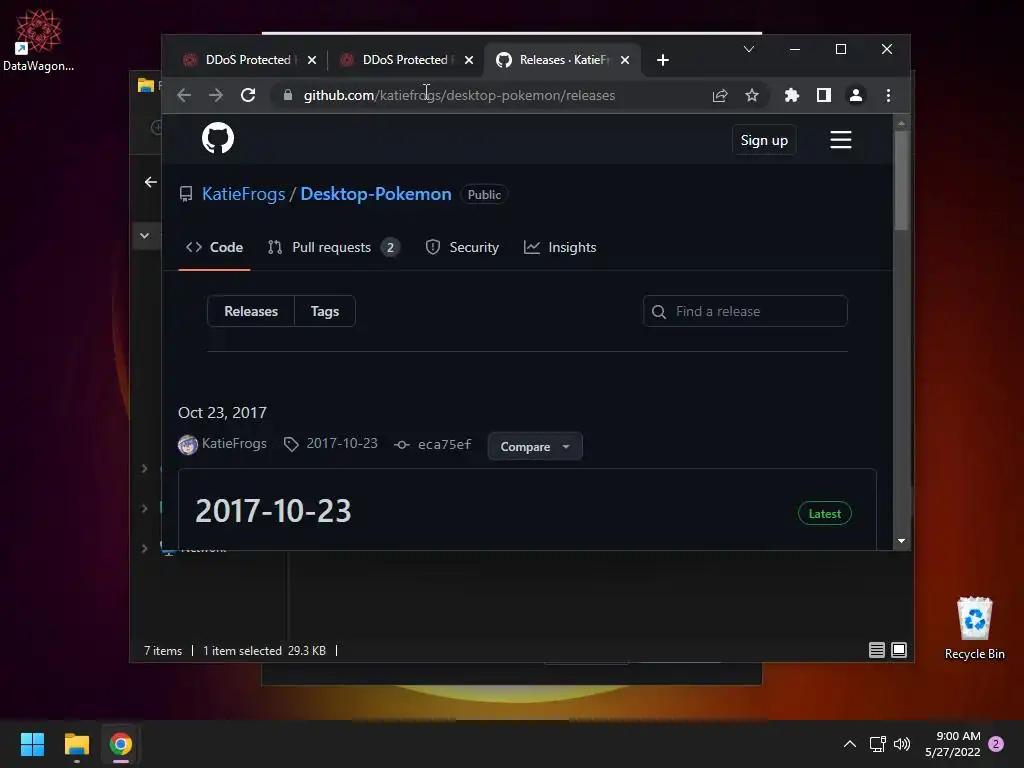Expand the Compare dropdown
Screen dimensions: 1024x768
(x=535, y=447)
